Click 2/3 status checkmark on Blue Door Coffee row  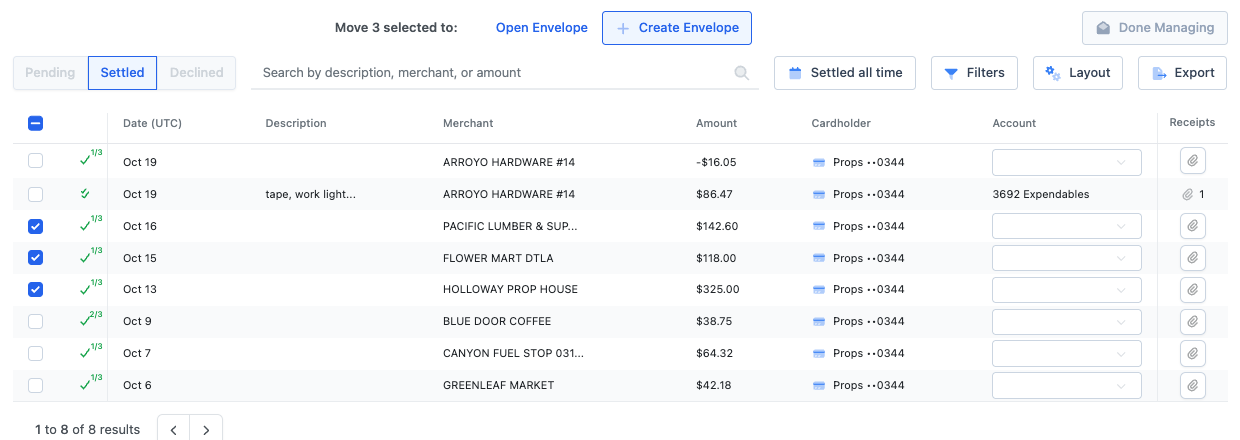coord(91,319)
